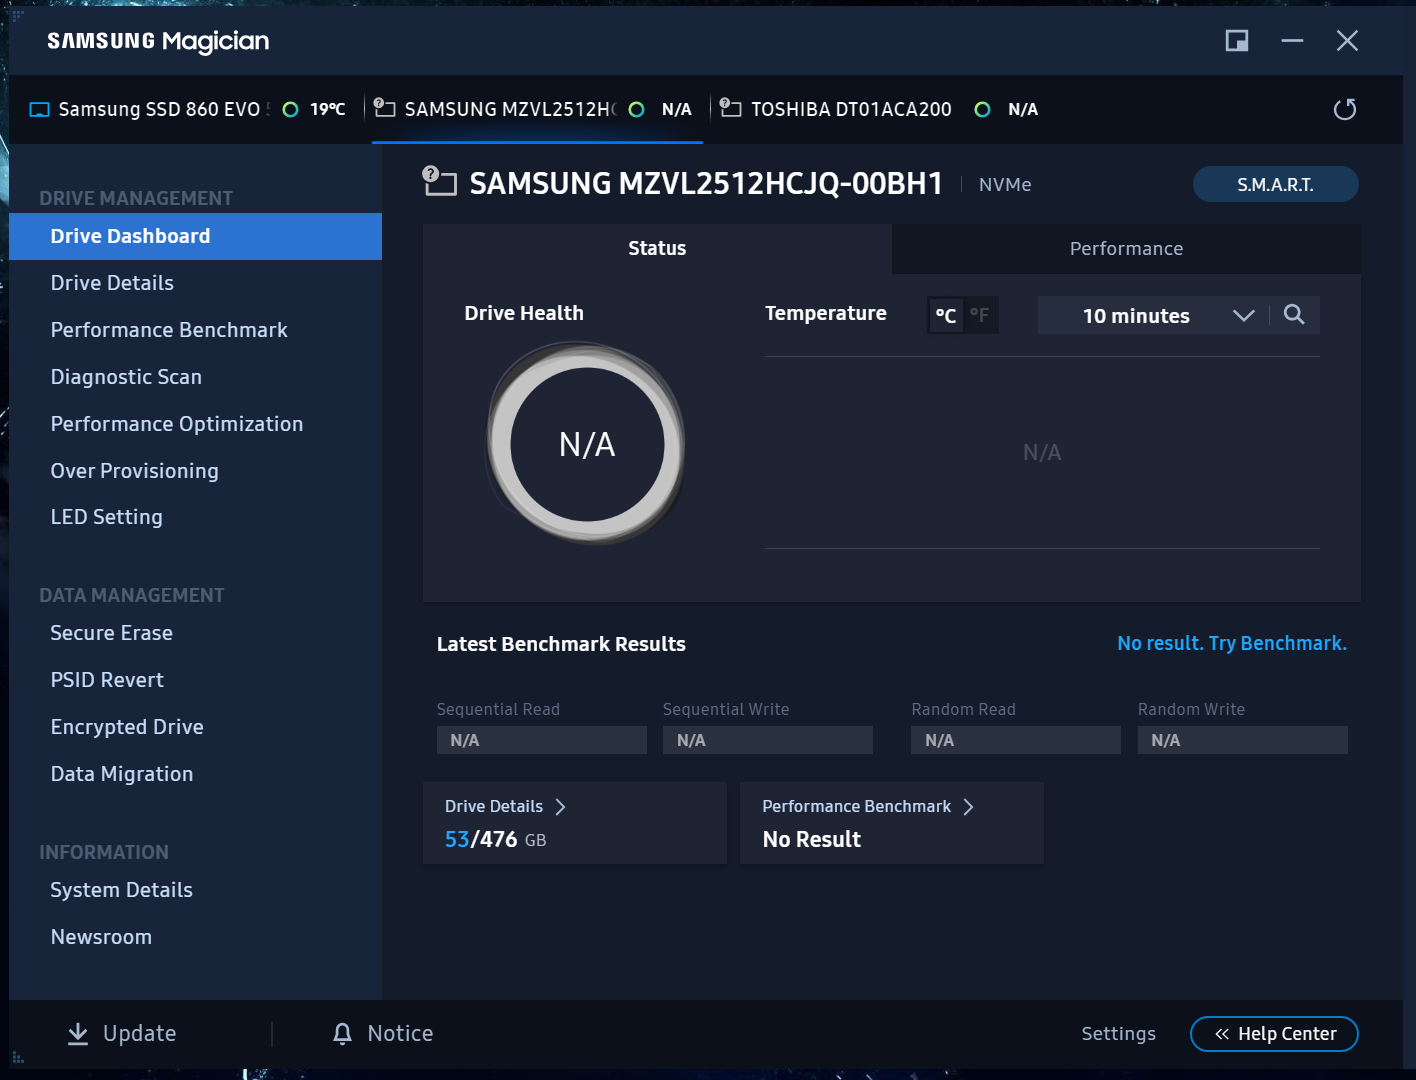Select the Performance tab

point(1126,249)
